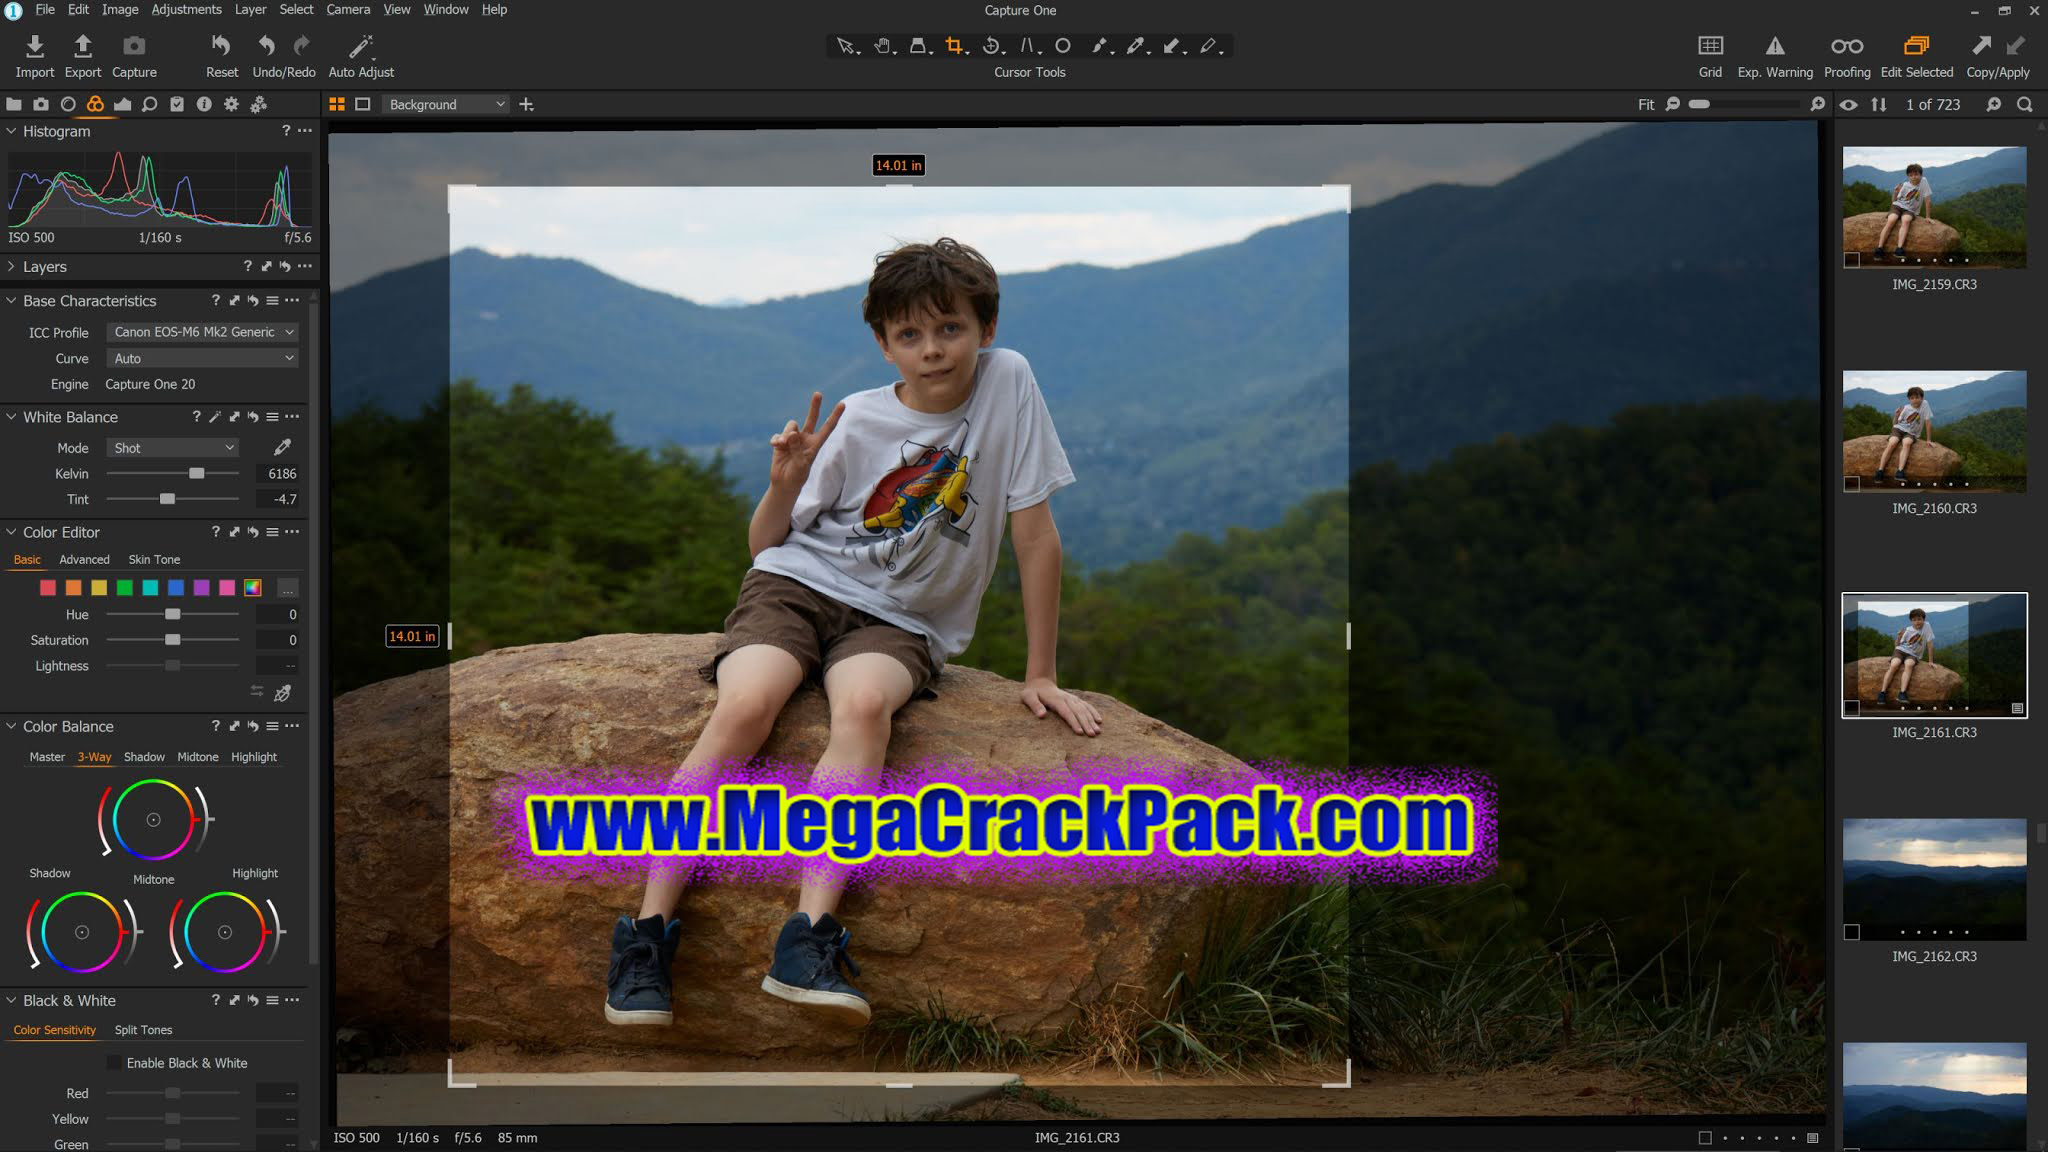The image size is (2048, 1152).
Task: Open the Camera menu
Action: (x=348, y=10)
